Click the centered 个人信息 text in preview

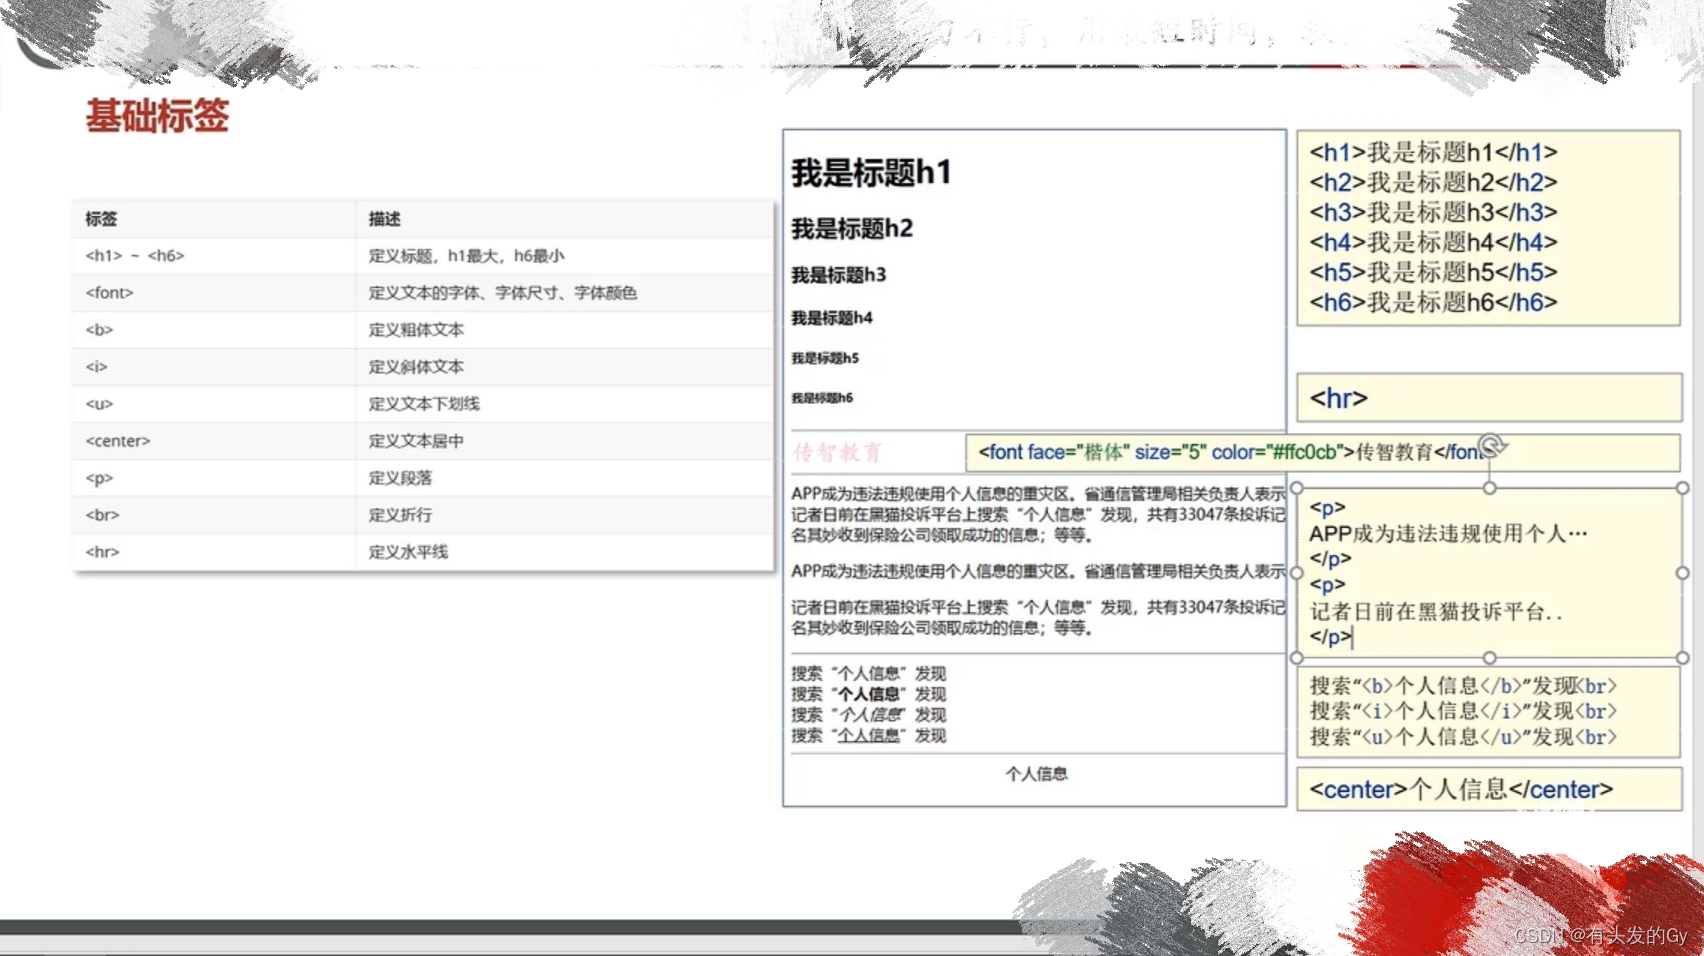(1035, 772)
